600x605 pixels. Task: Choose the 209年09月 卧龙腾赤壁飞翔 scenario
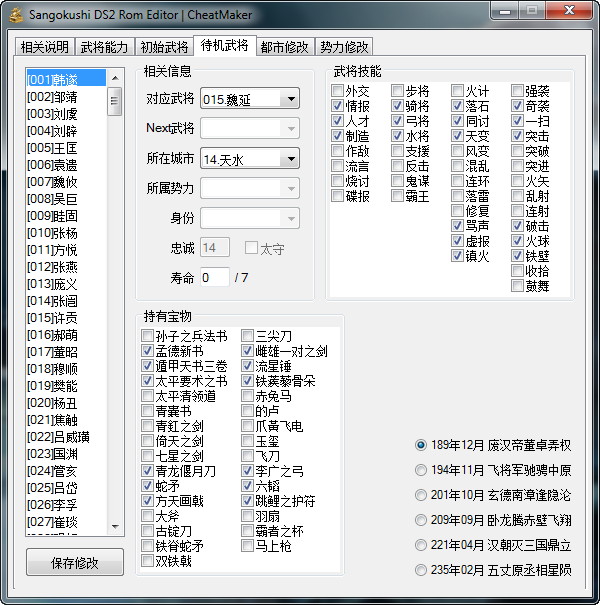(421, 519)
